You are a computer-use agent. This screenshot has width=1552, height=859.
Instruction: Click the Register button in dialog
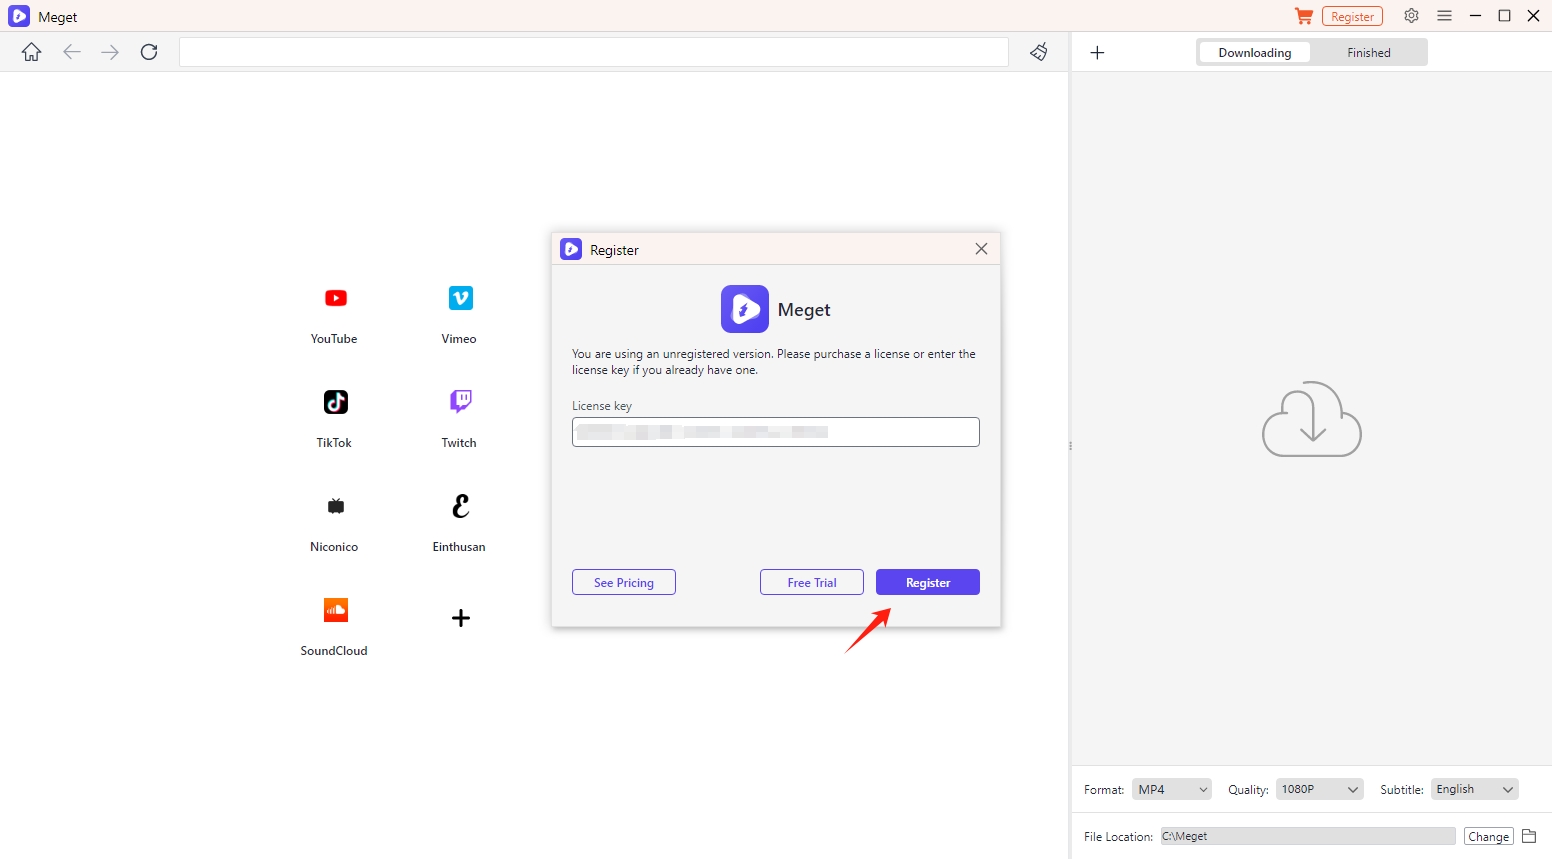tap(928, 582)
